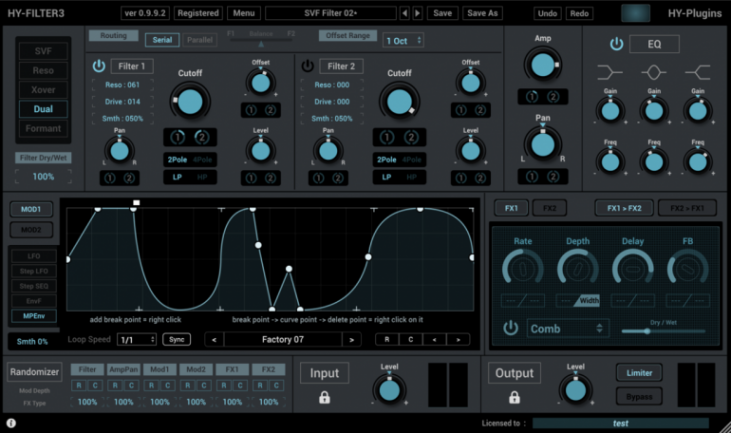Switch Filter 1 to HP mode
This screenshot has width=731, height=433.
202,177
